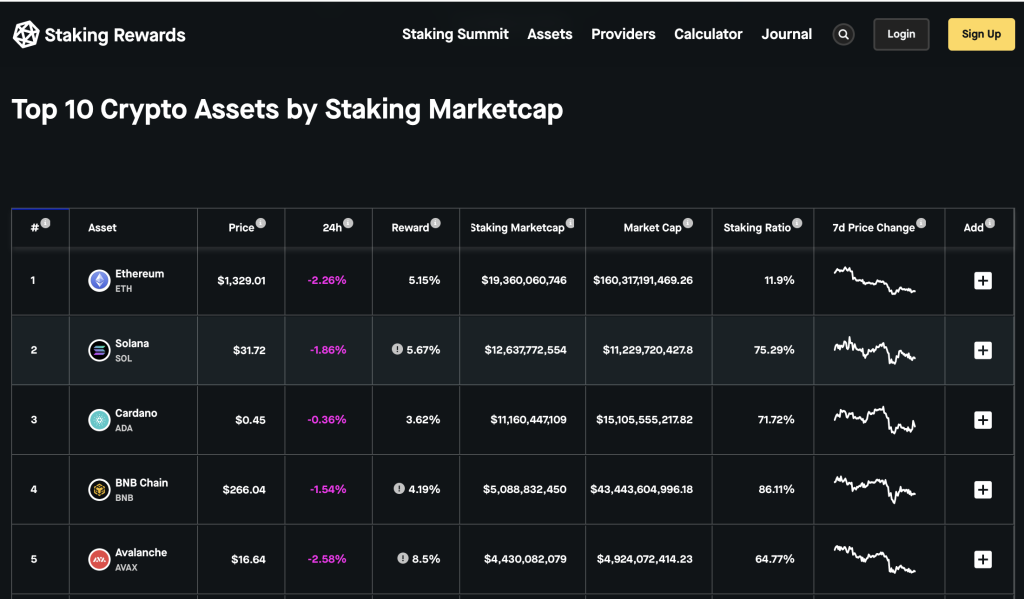Click Ethereum's reward value 5.15%
Screen dimensions: 1024x599
[424, 281]
